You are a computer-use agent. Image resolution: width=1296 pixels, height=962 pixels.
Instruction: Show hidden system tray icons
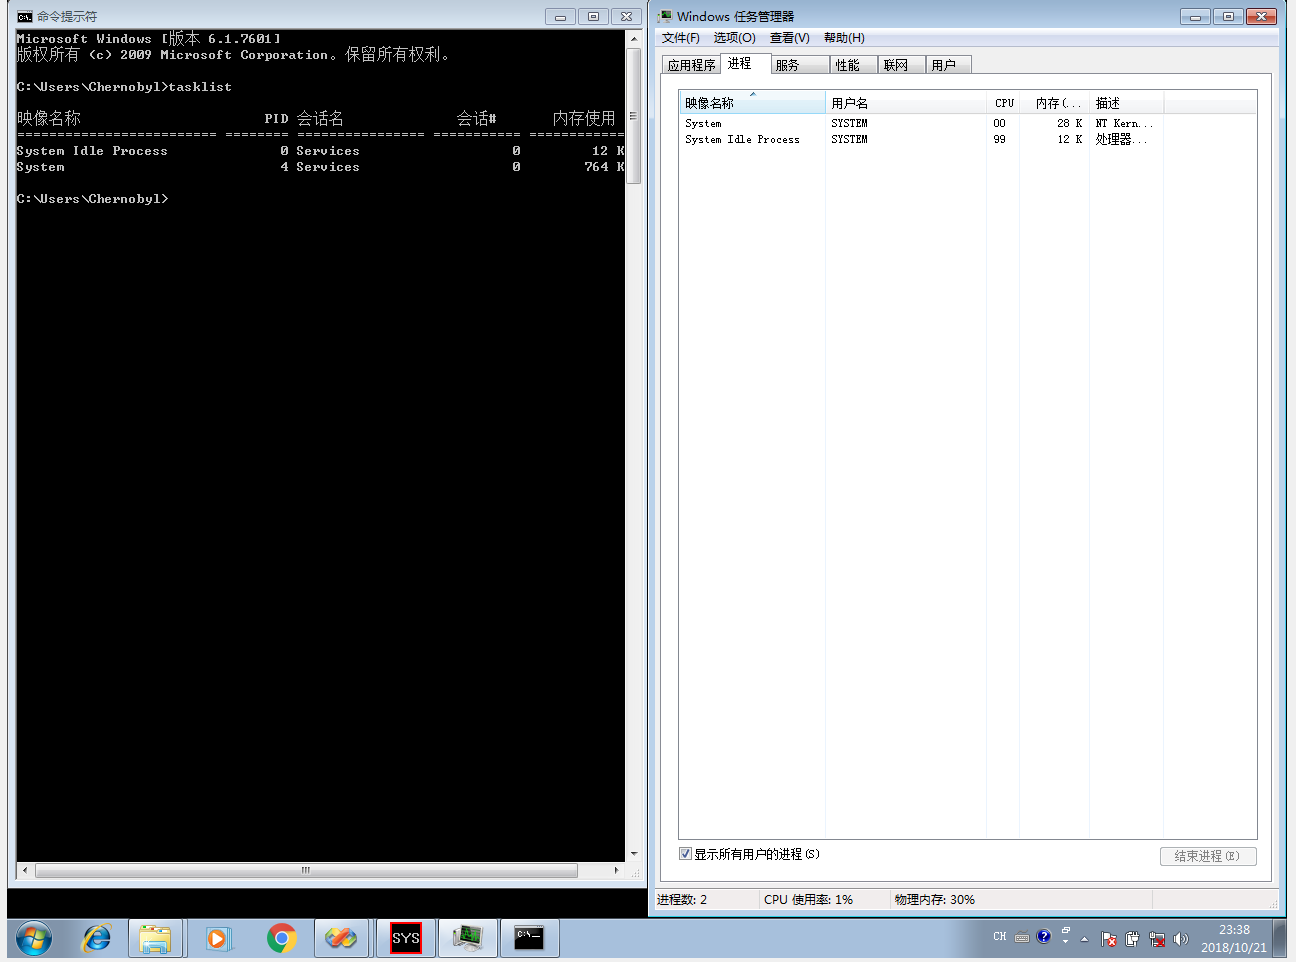pyautogui.click(x=1084, y=939)
